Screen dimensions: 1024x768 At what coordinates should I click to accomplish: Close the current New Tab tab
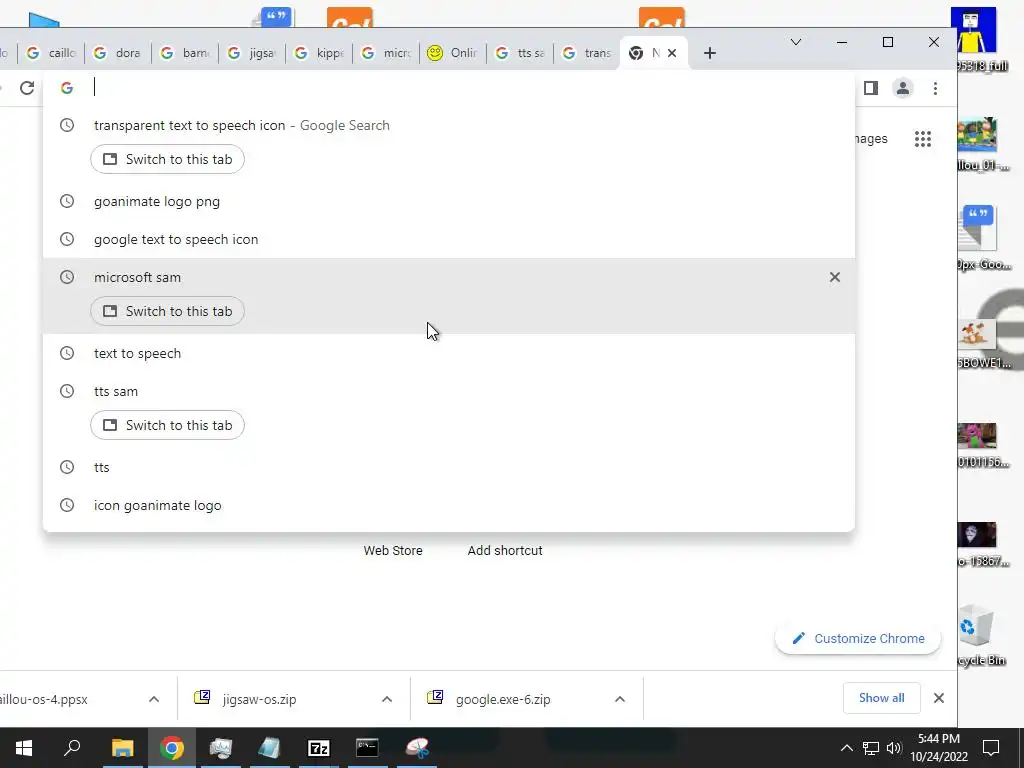point(672,53)
